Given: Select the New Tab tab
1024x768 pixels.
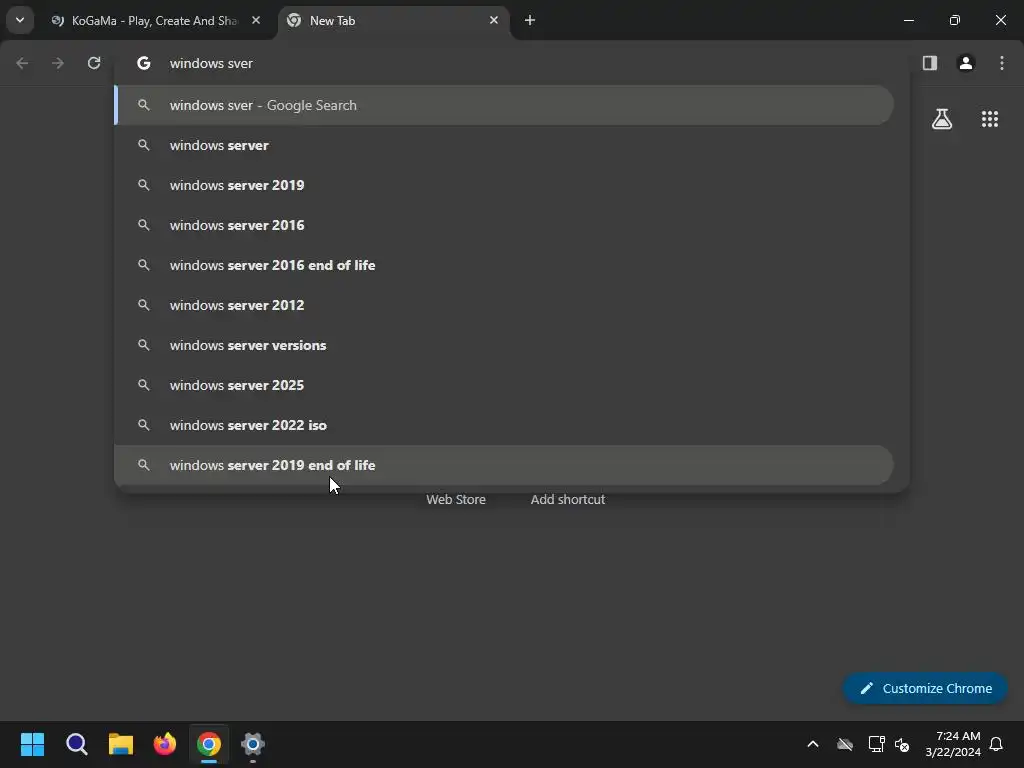Looking at the screenshot, I should click(392, 21).
